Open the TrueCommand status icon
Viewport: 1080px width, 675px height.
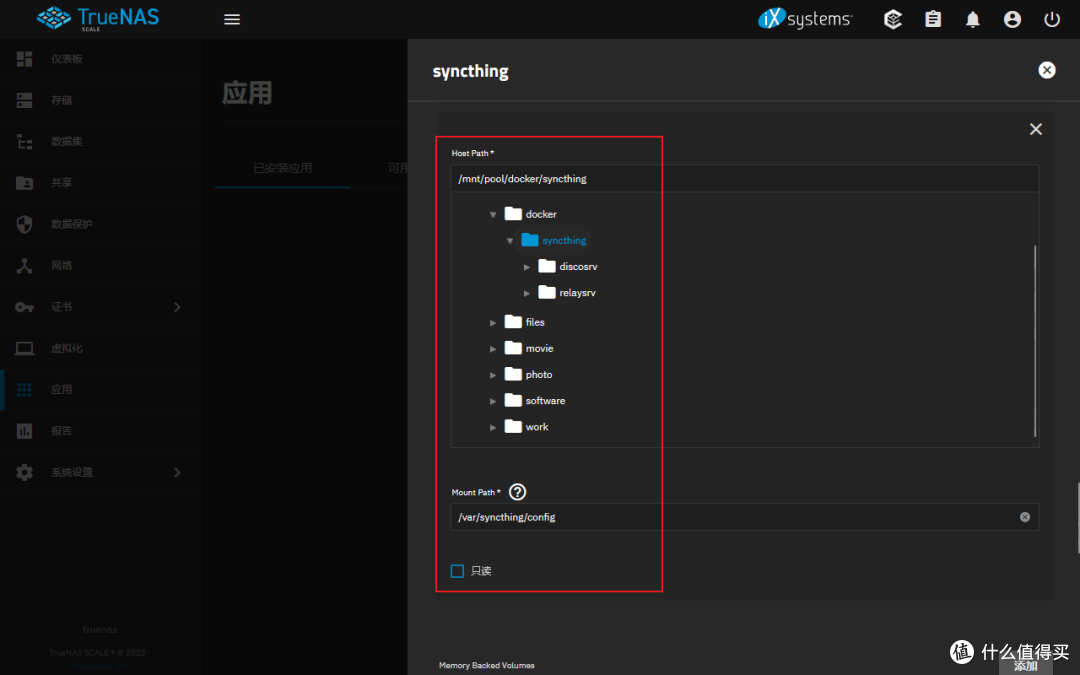click(893, 19)
